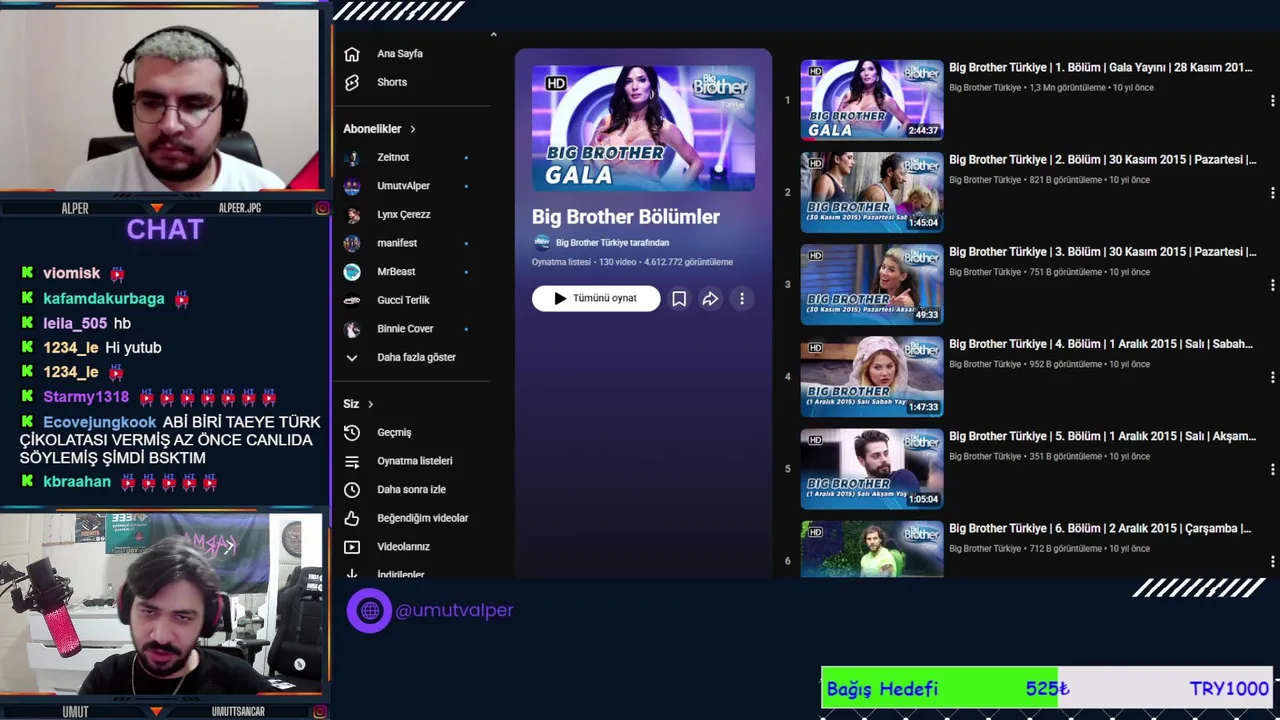Open Big Brother Türkiye tarafından channel link
Screen dimensions: 1280x720
612,242
